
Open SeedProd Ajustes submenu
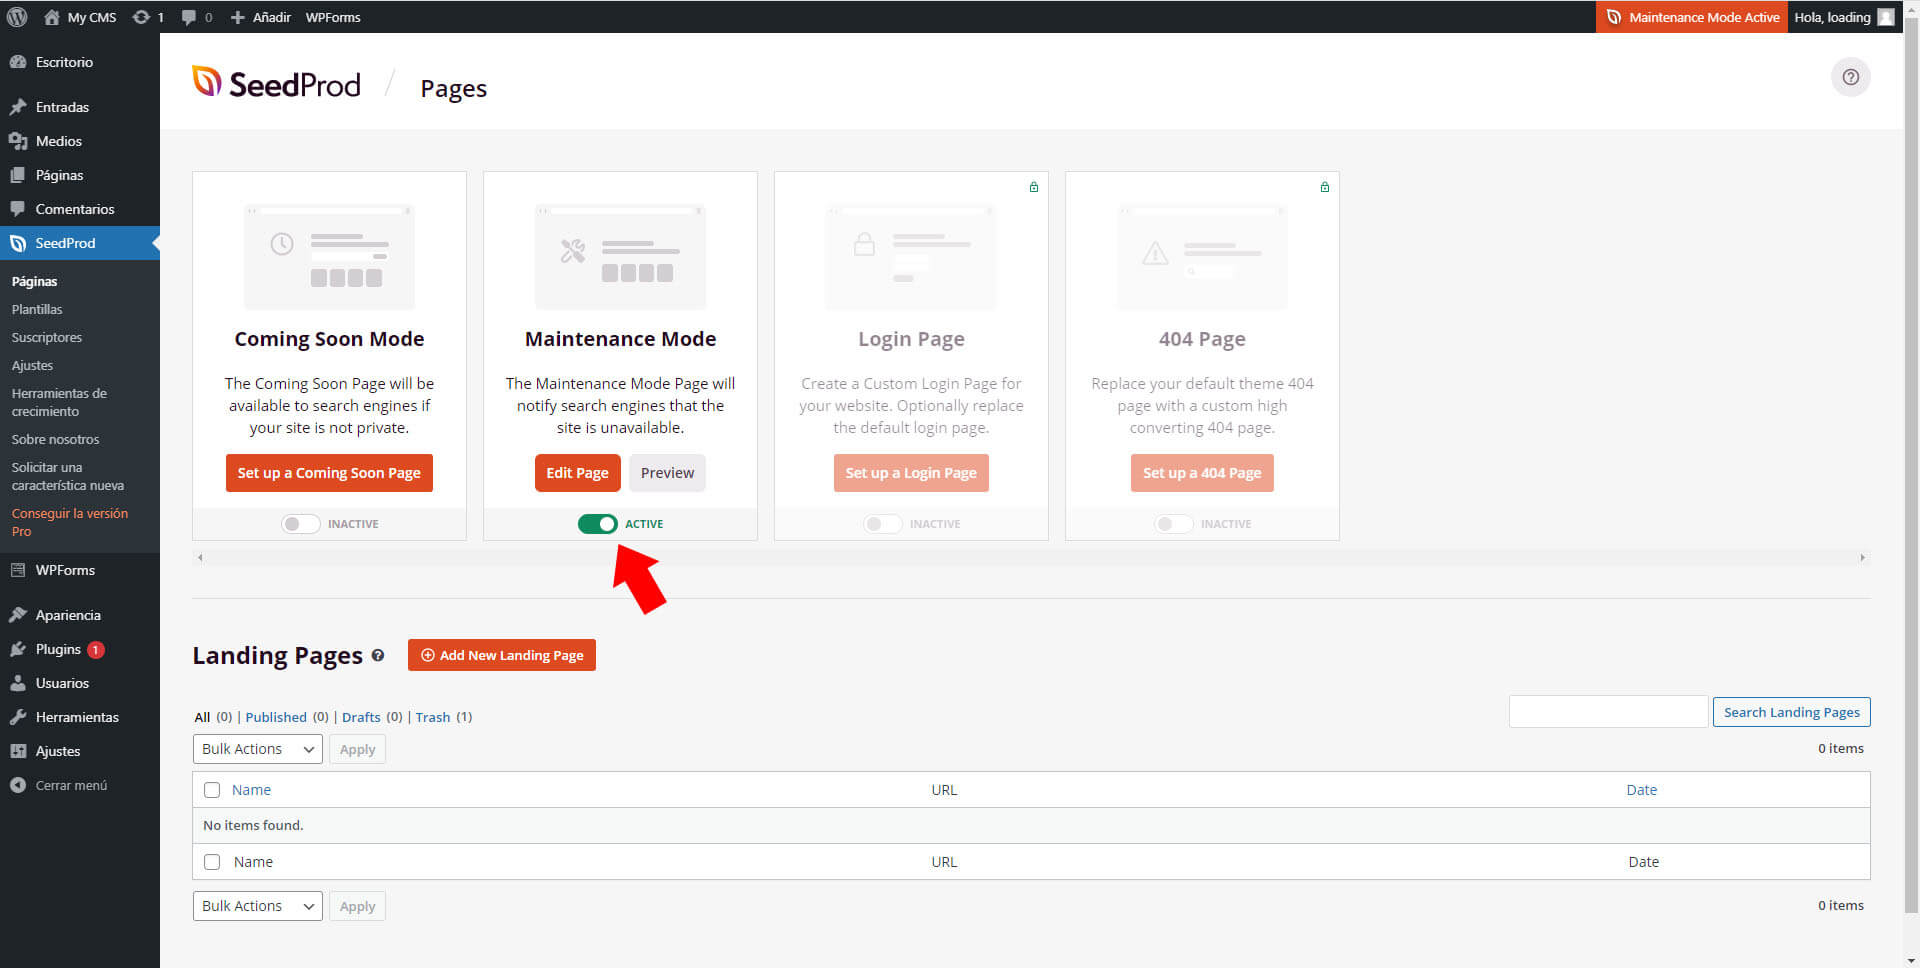32,366
